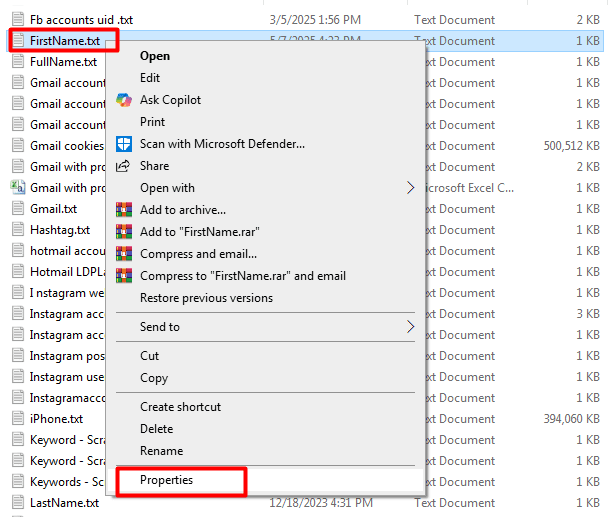The width and height of the screenshot is (613, 517).
Task: Click the Ask Copilot menu entry
Action: coord(170,100)
